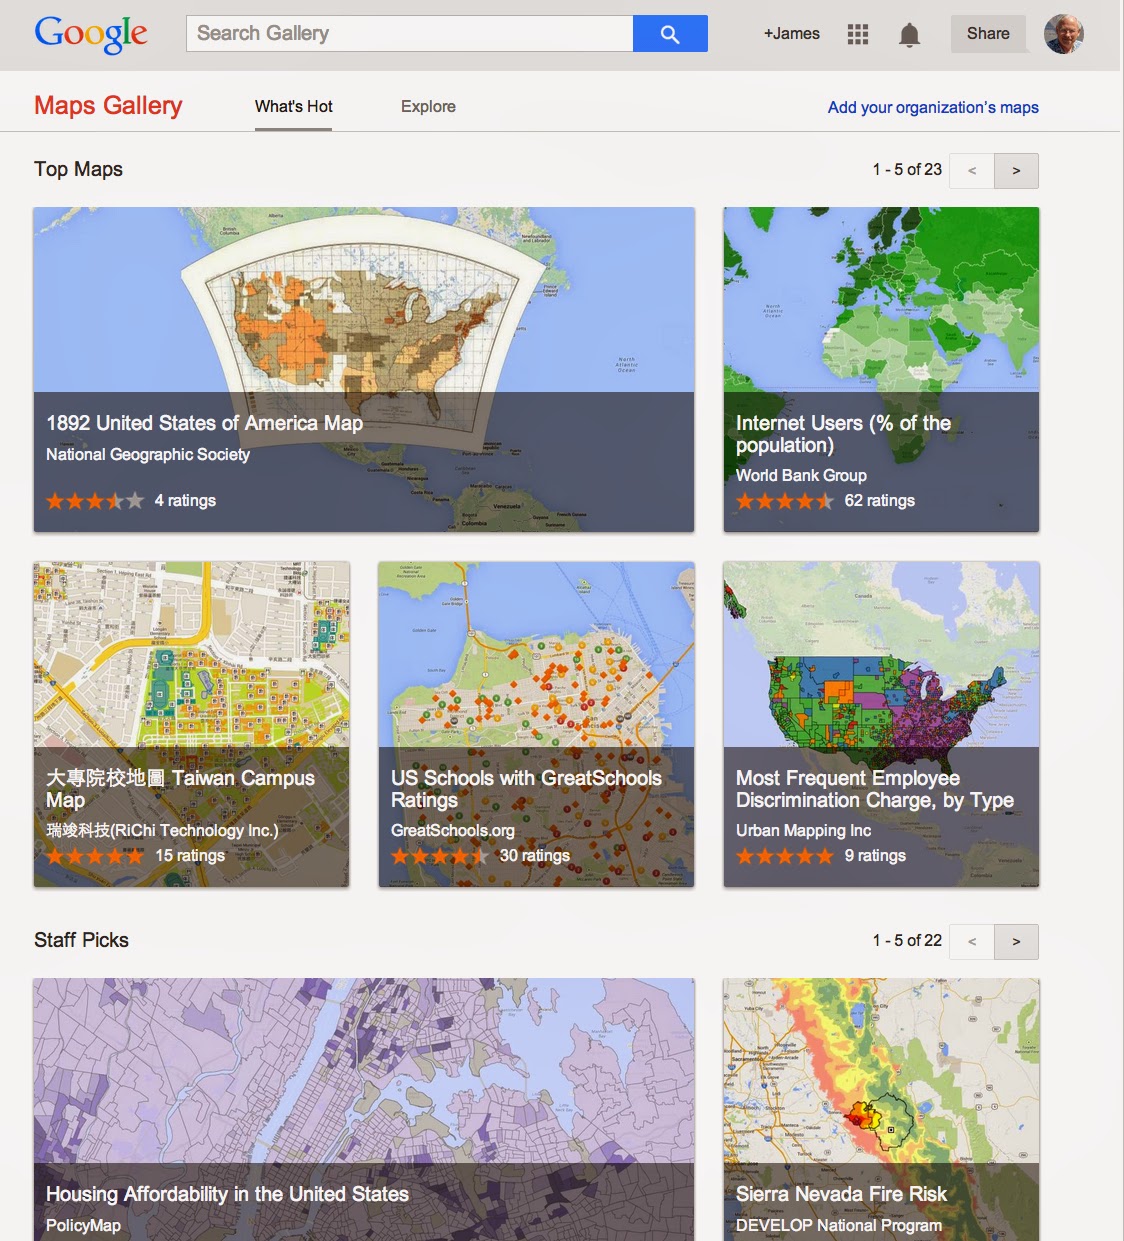Image resolution: width=1124 pixels, height=1241 pixels.
Task: Open Internet Users (% of the population) map
Action: [881, 369]
